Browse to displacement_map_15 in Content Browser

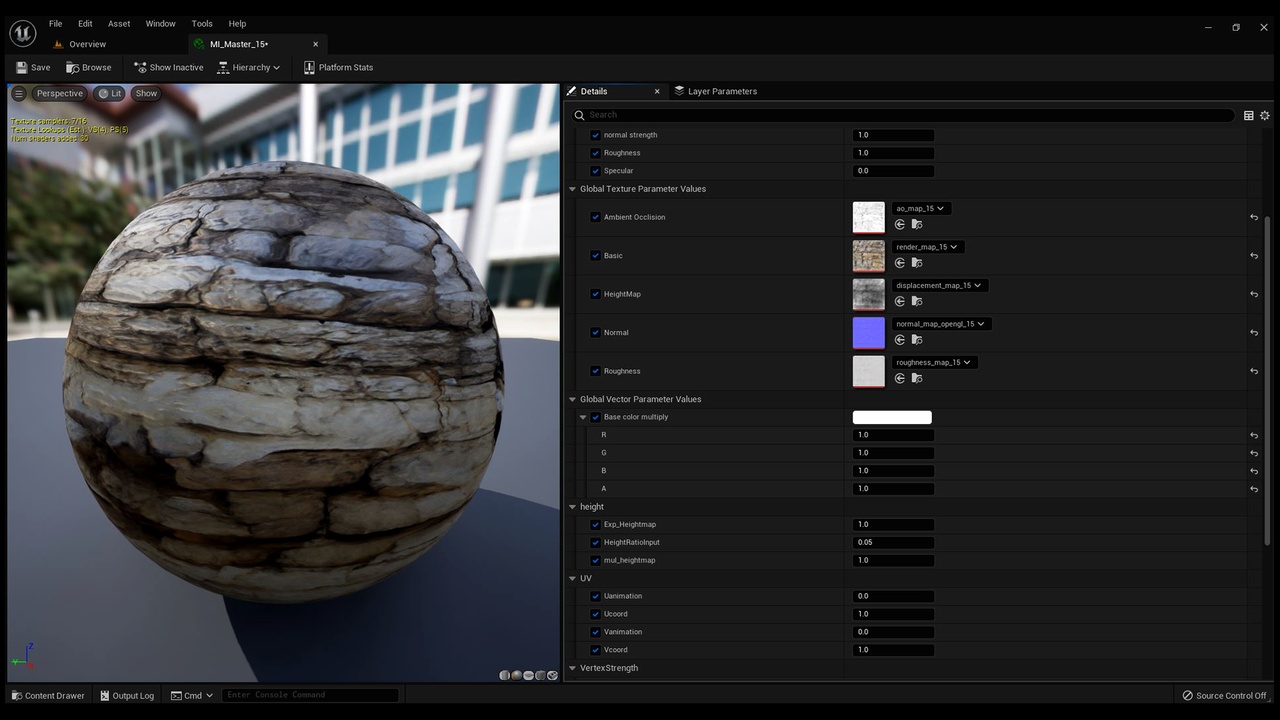pyautogui.click(x=916, y=301)
